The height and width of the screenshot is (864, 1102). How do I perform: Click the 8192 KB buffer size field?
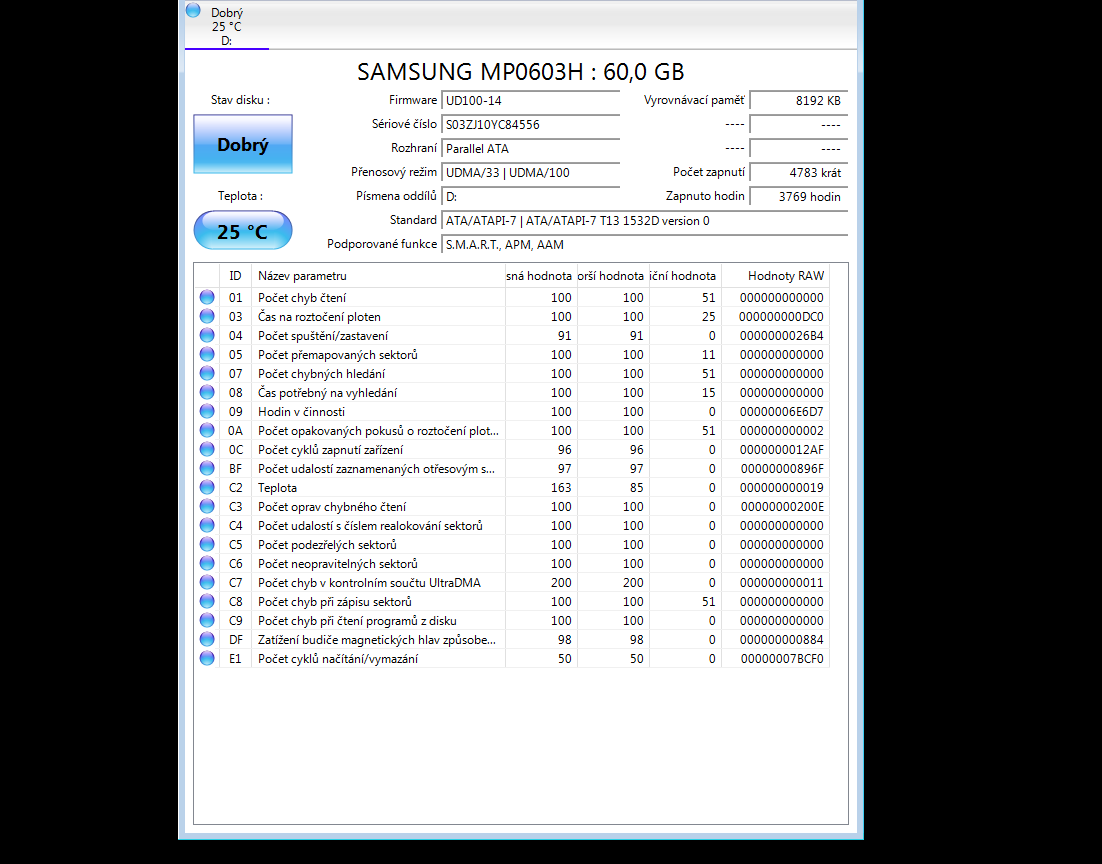(798, 101)
